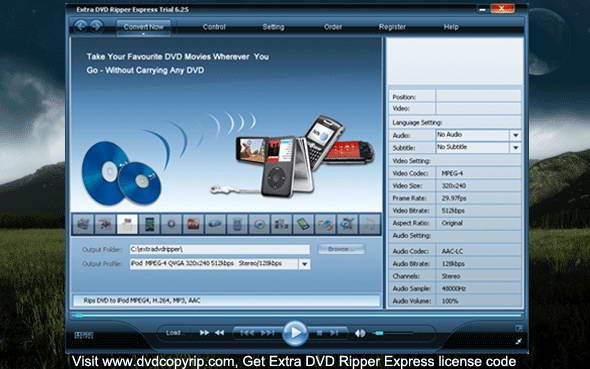Image resolution: width=590 pixels, height=369 pixels.
Task: Click the Audio Sample value 48000Hz
Action: click(453, 289)
